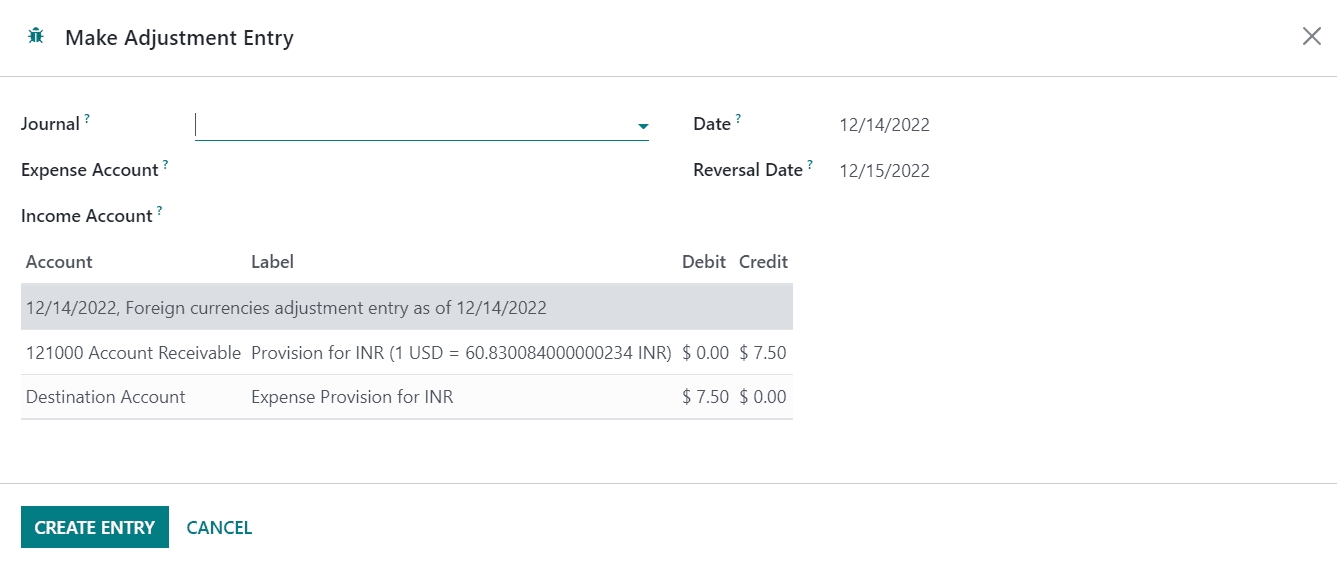Click the Reversal Date help question mark
Viewport: 1337px width, 566px height.
[x=810, y=164]
